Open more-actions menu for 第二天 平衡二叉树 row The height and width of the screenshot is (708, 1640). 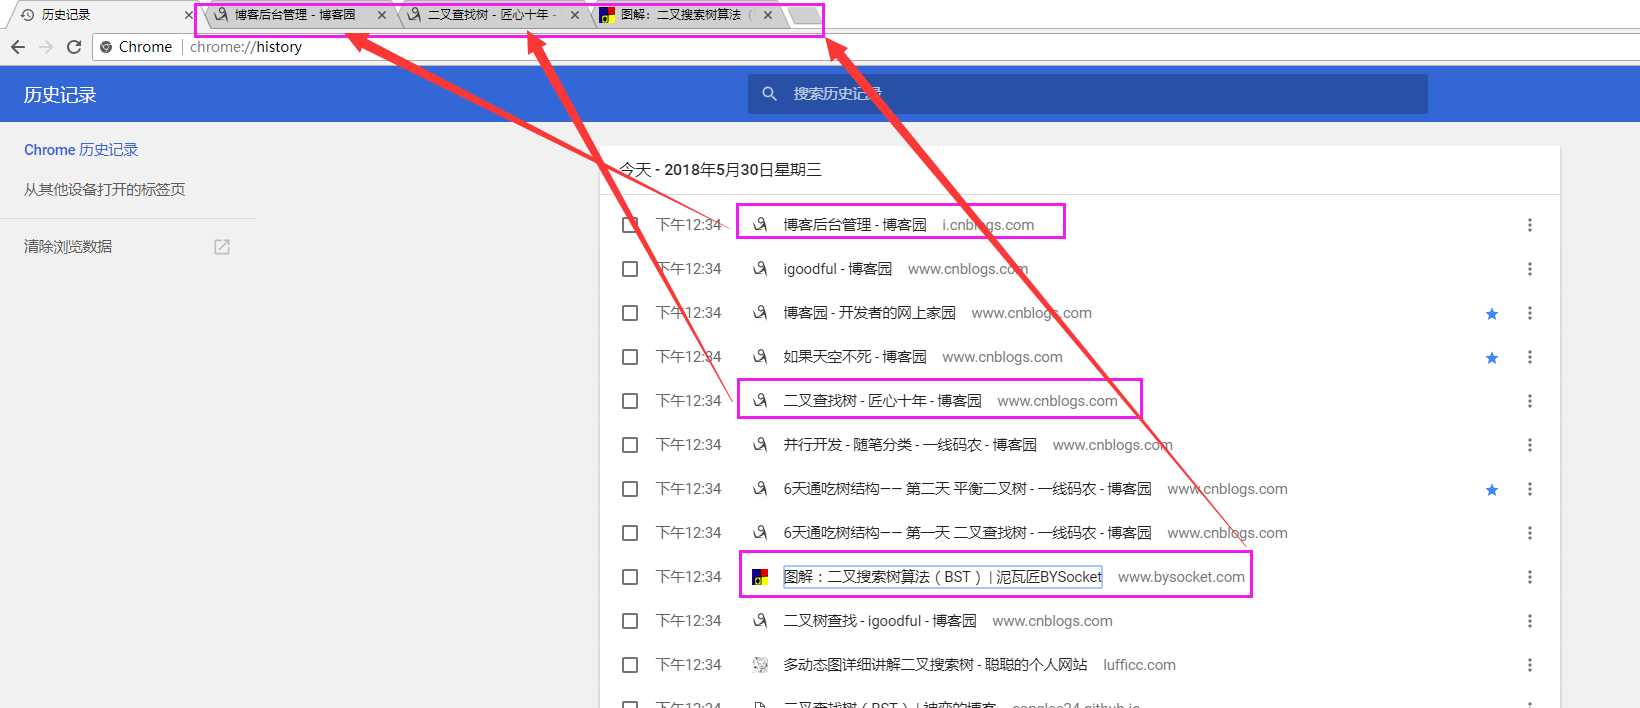(1530, 489)
